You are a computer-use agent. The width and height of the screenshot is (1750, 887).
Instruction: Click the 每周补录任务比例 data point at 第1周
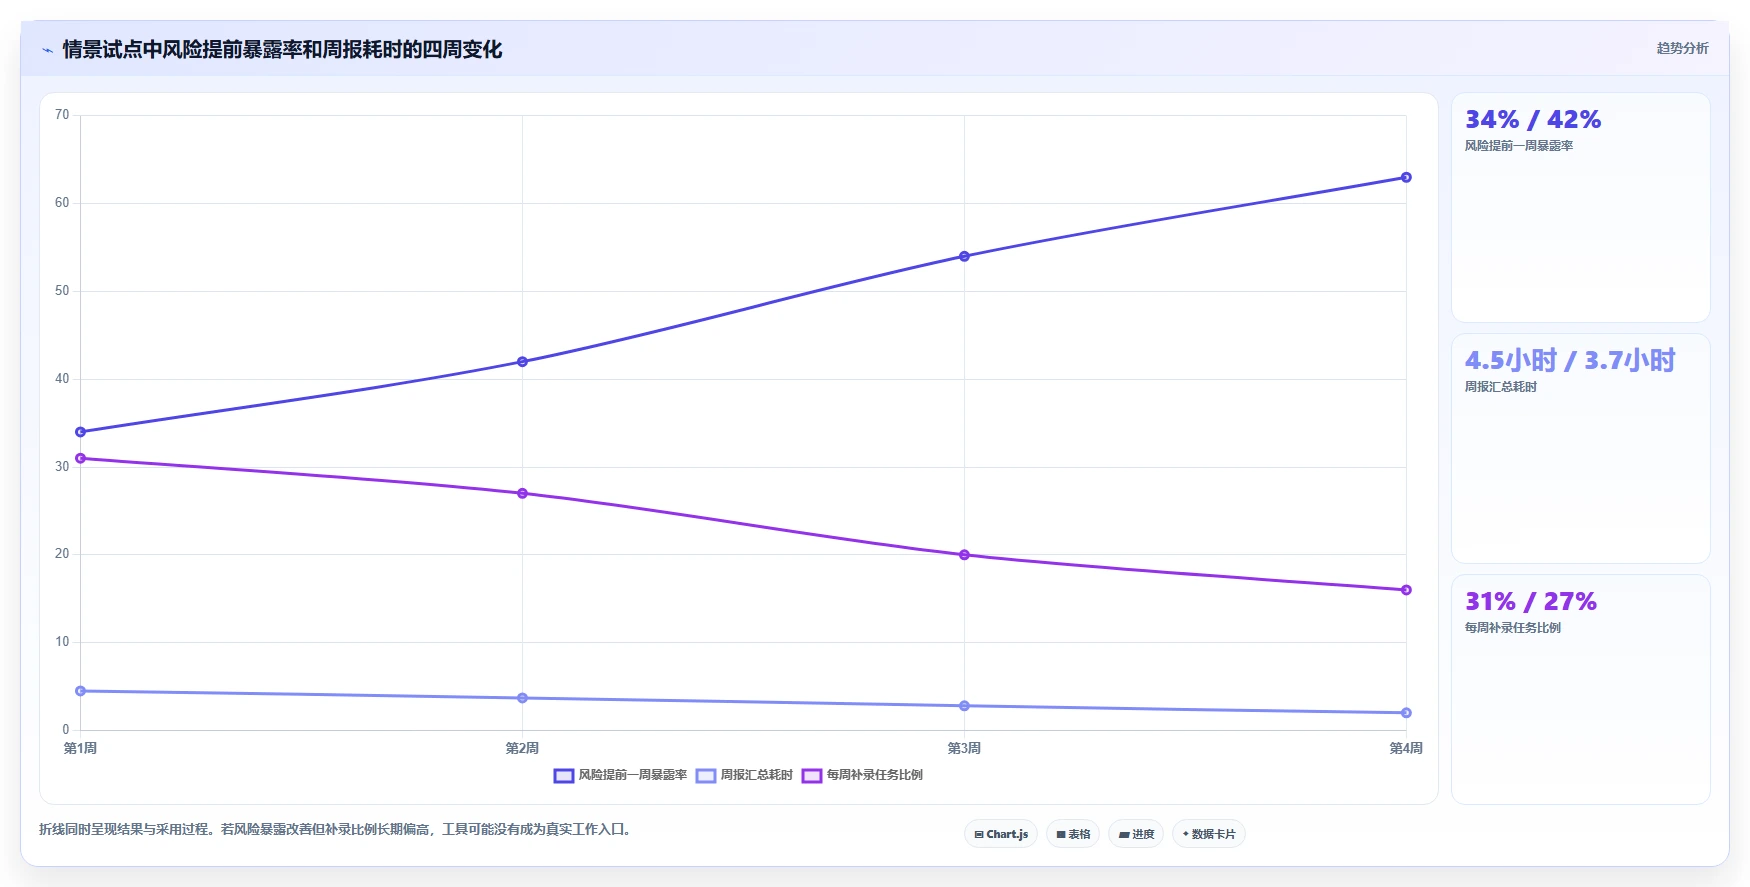point(80,458)
